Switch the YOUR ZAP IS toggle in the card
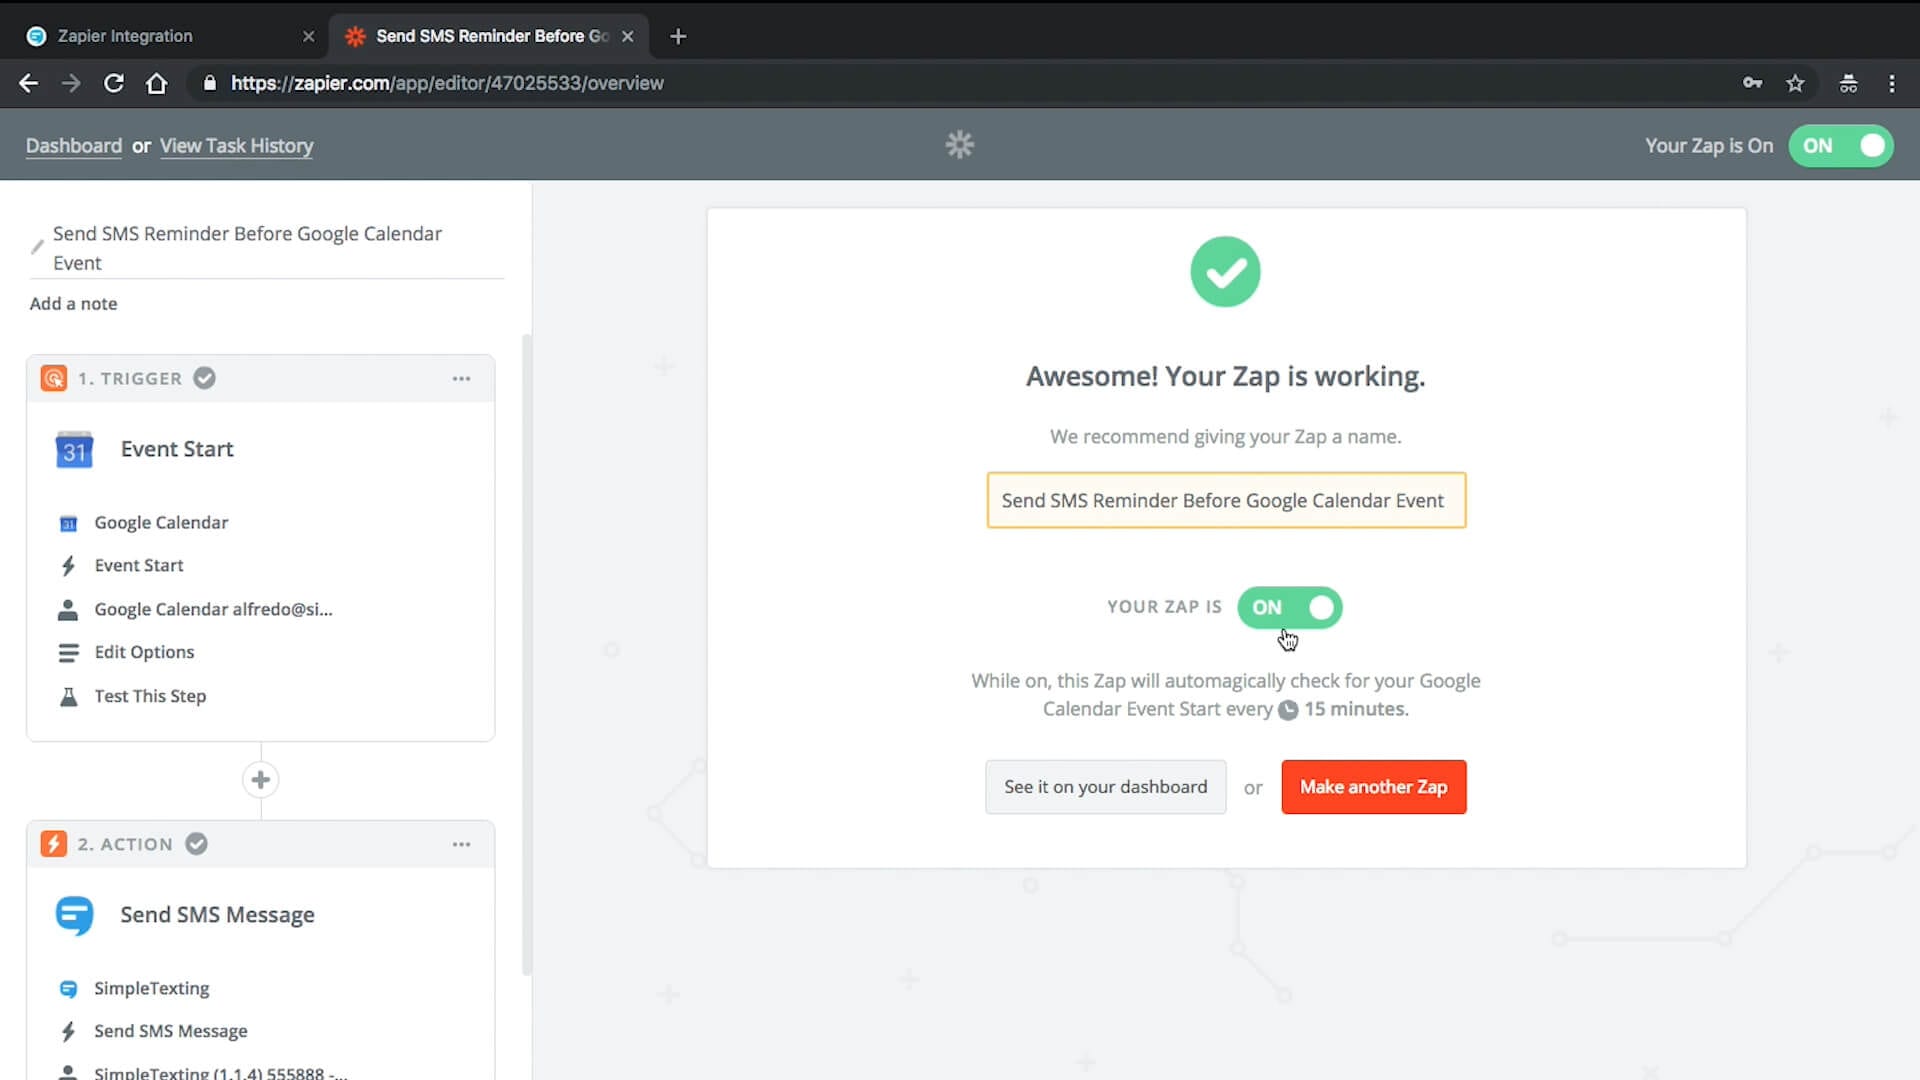This screenshot has width=1920, height=1080. (x=1289, y=607)
